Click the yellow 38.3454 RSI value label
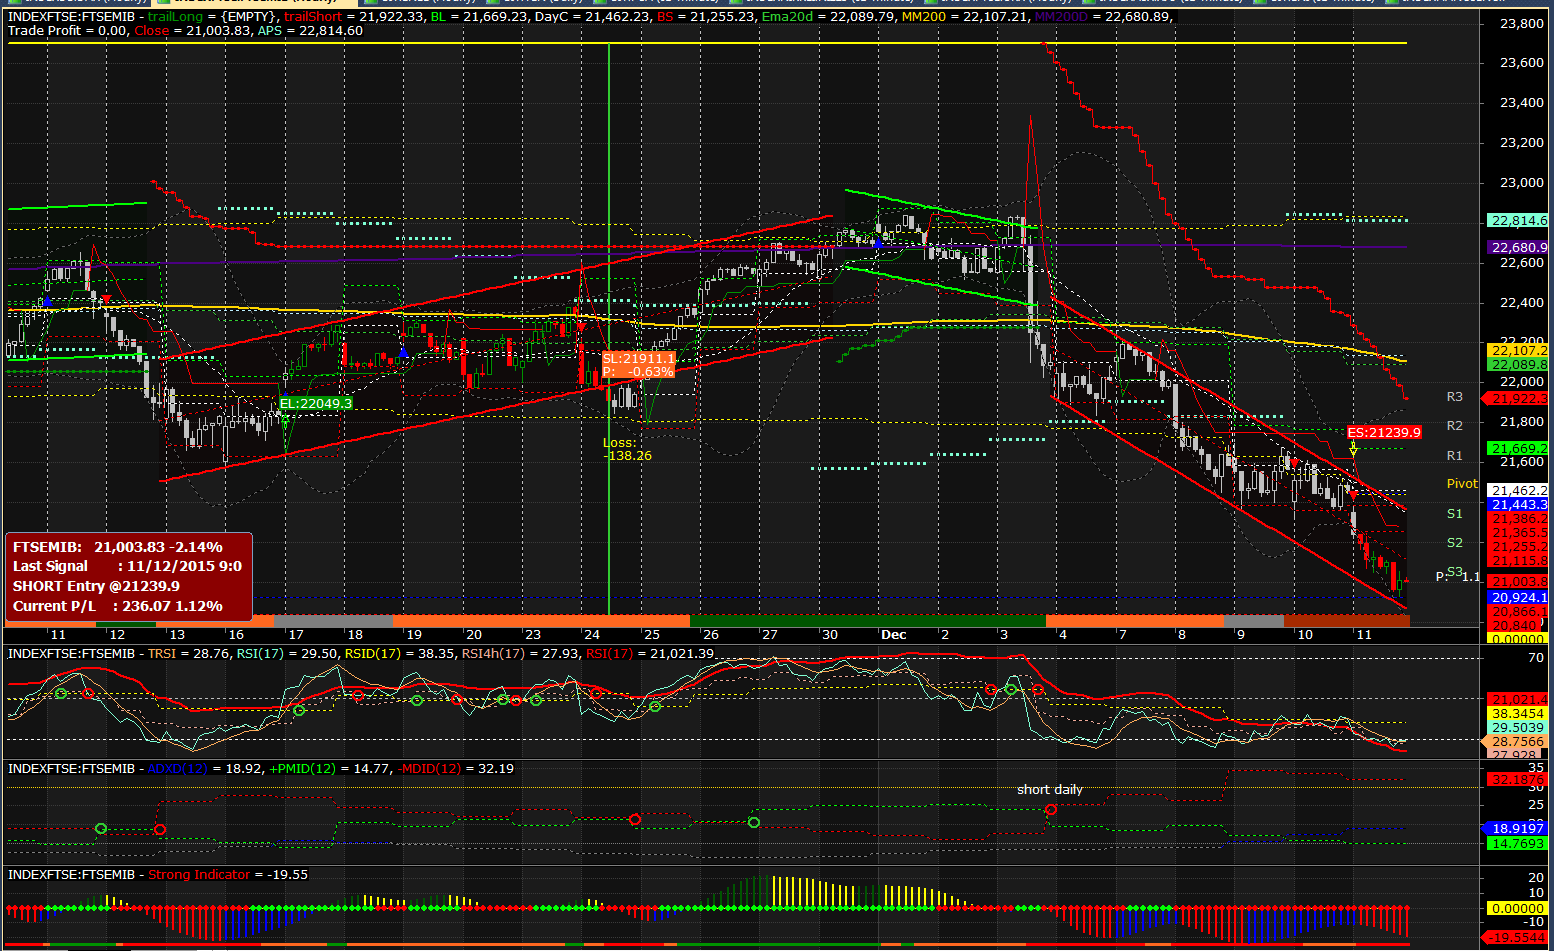Viewport: 1554px width, 951px height. click(x=1518, y=714)
